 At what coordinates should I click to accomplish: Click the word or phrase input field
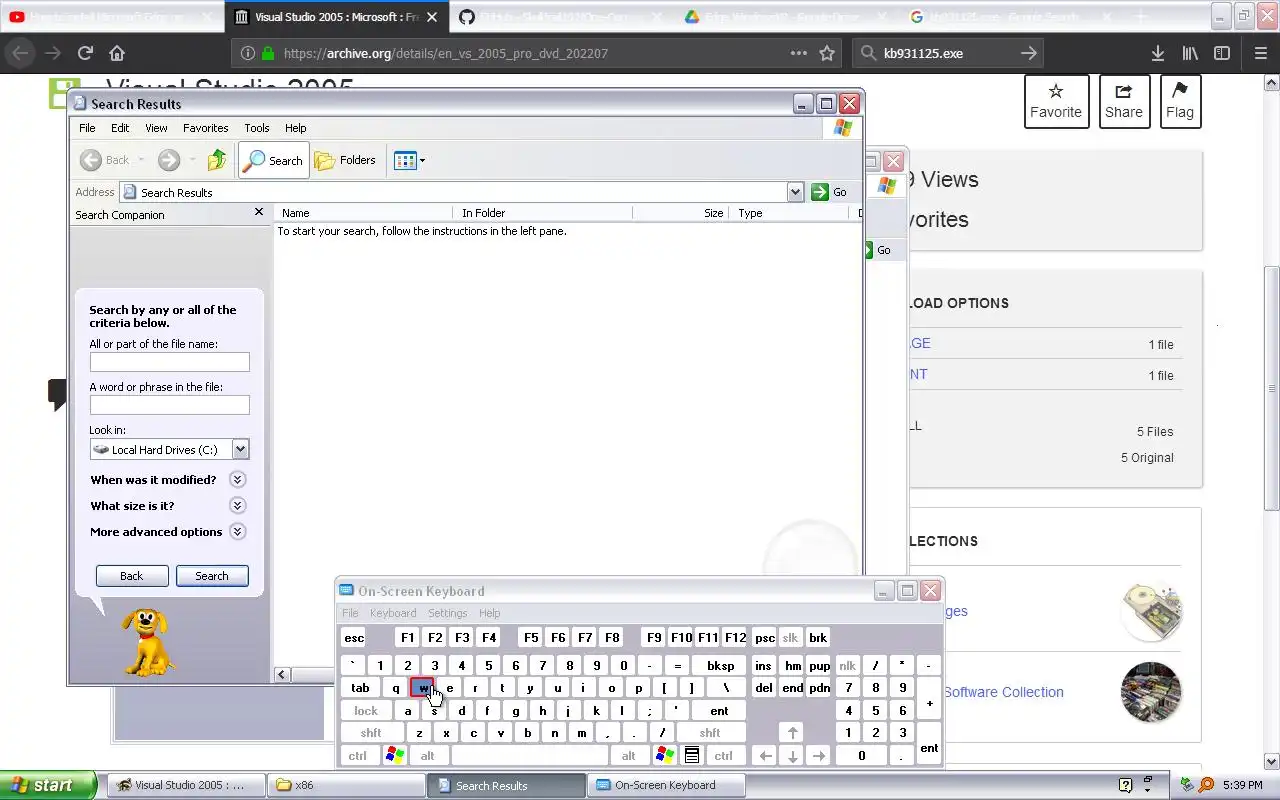click(170, 405)
